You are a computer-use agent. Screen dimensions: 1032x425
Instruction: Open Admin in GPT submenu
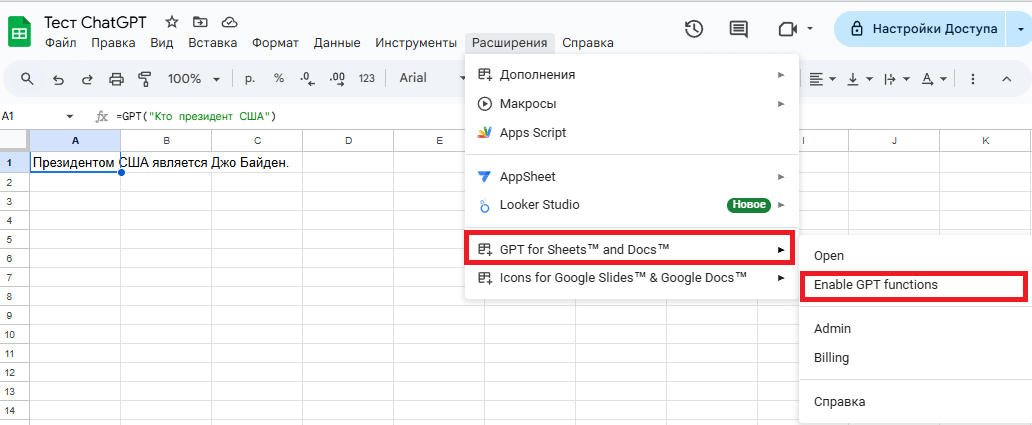(916, 329)
